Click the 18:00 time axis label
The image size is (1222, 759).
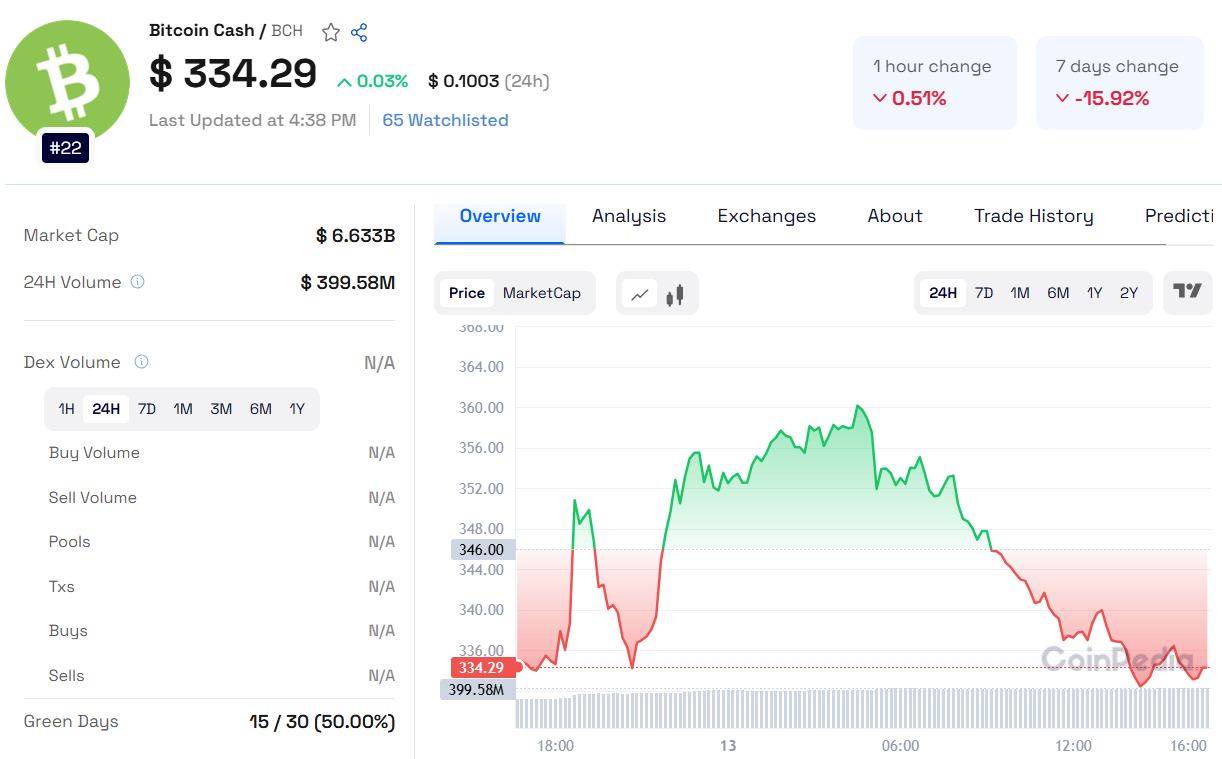pos(555,746)
